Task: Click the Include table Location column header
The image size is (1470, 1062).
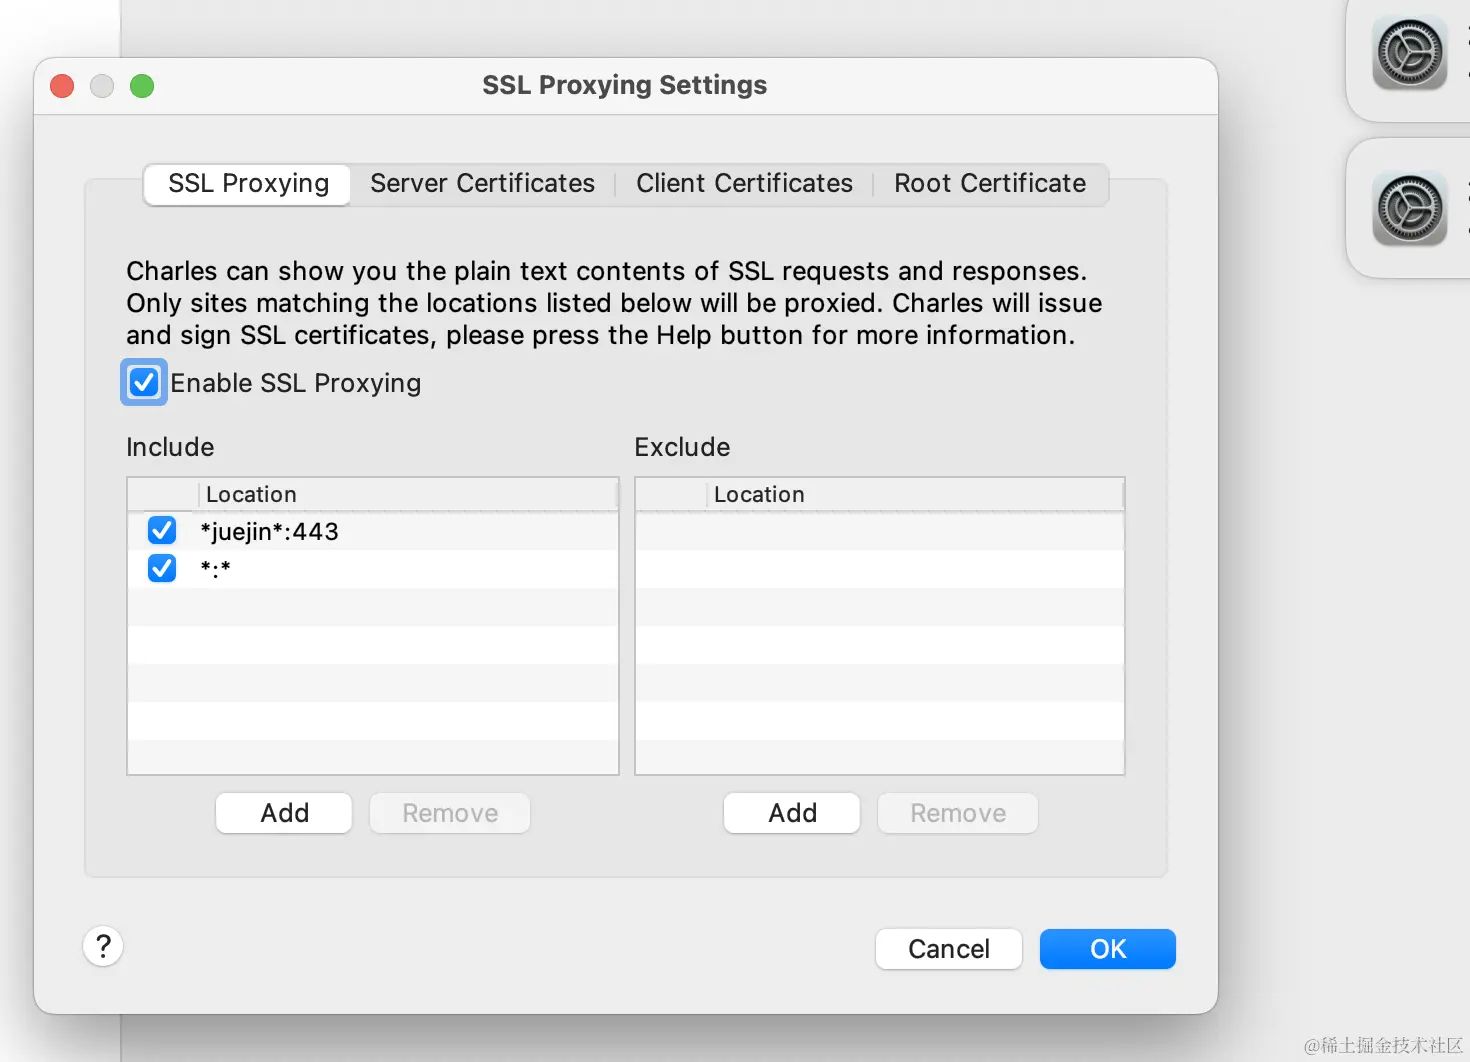Action: (400, 495)
